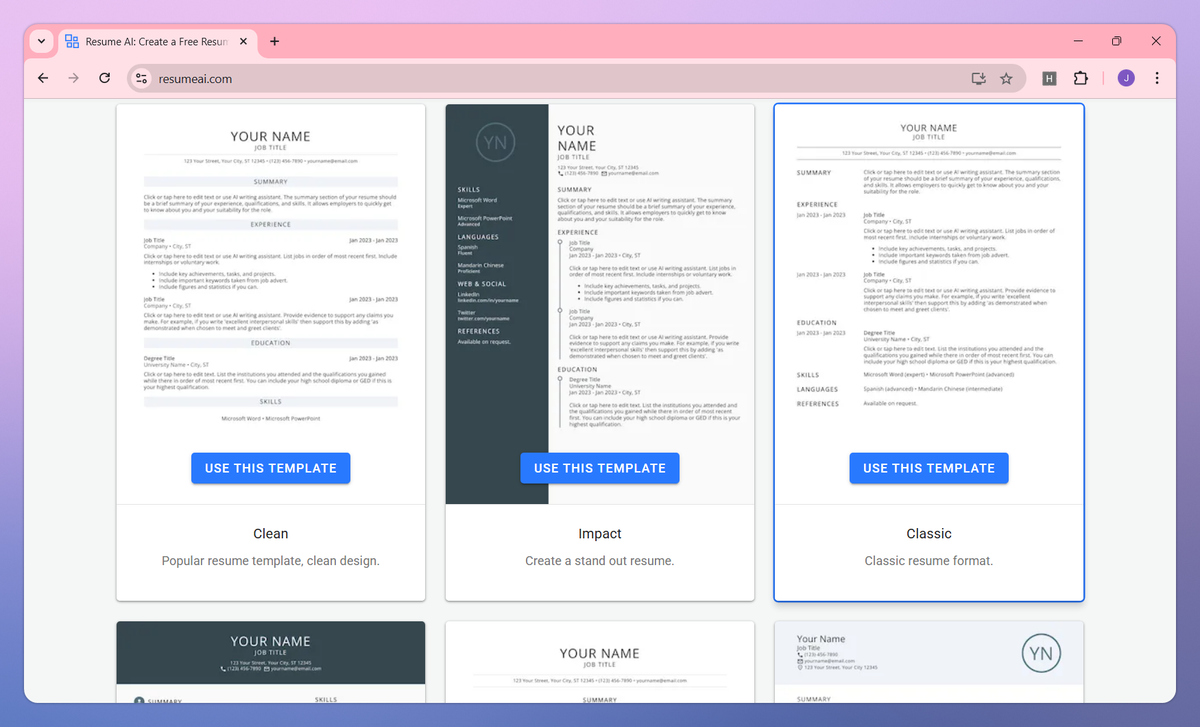Select the Resume AI browser tab
The height and width of the screenshot is (727, 1200).
point(158,42)
